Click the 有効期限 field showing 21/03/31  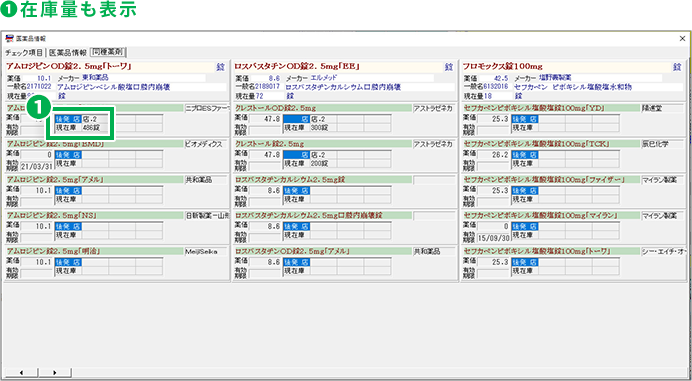[x=37, y=166]
